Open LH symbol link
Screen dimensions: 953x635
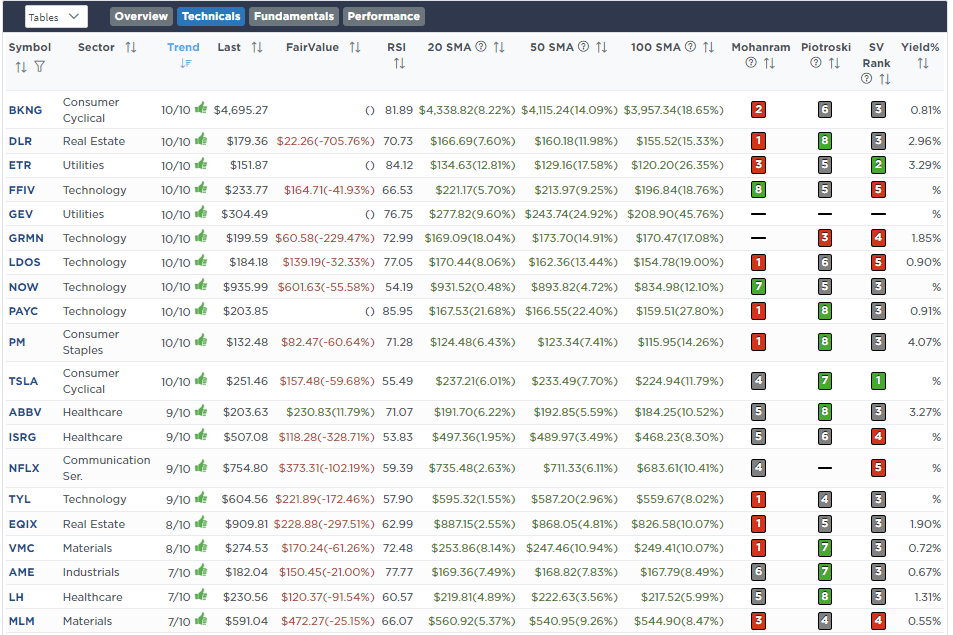click(x=16, y=597)
